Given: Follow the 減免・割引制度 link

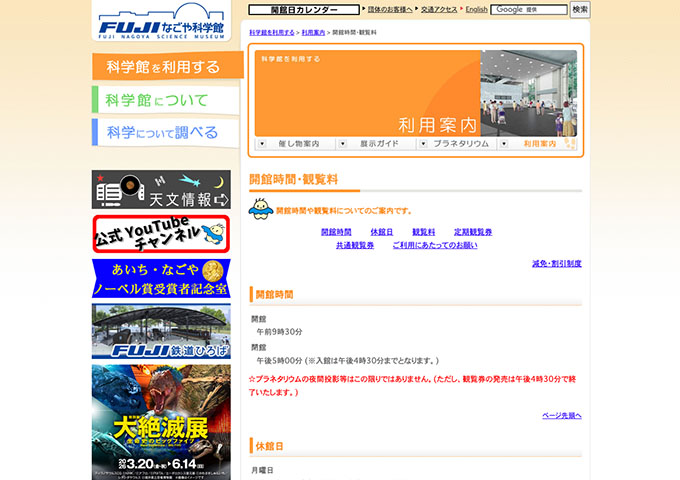Looking at the screenshot, I should (556, 264).
